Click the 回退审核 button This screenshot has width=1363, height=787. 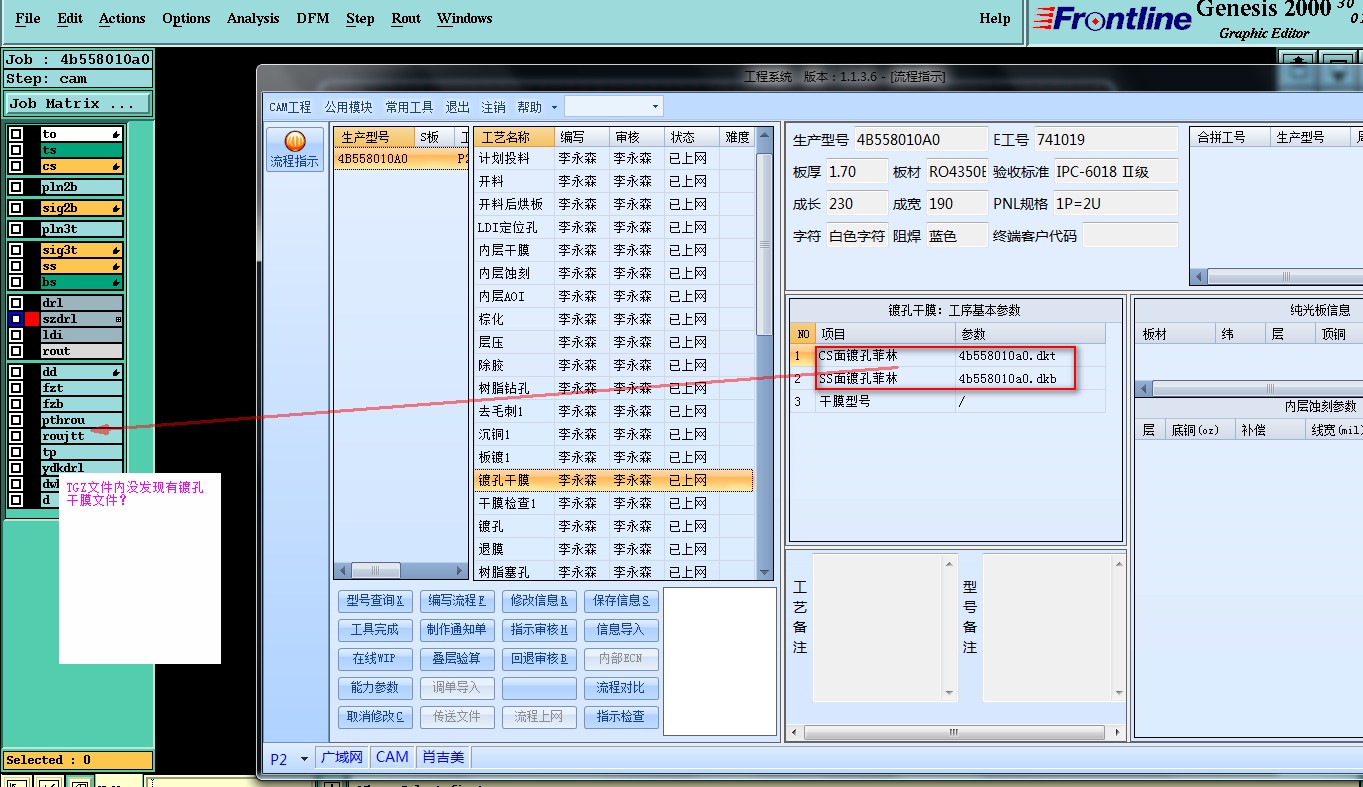tap(539, 658)
